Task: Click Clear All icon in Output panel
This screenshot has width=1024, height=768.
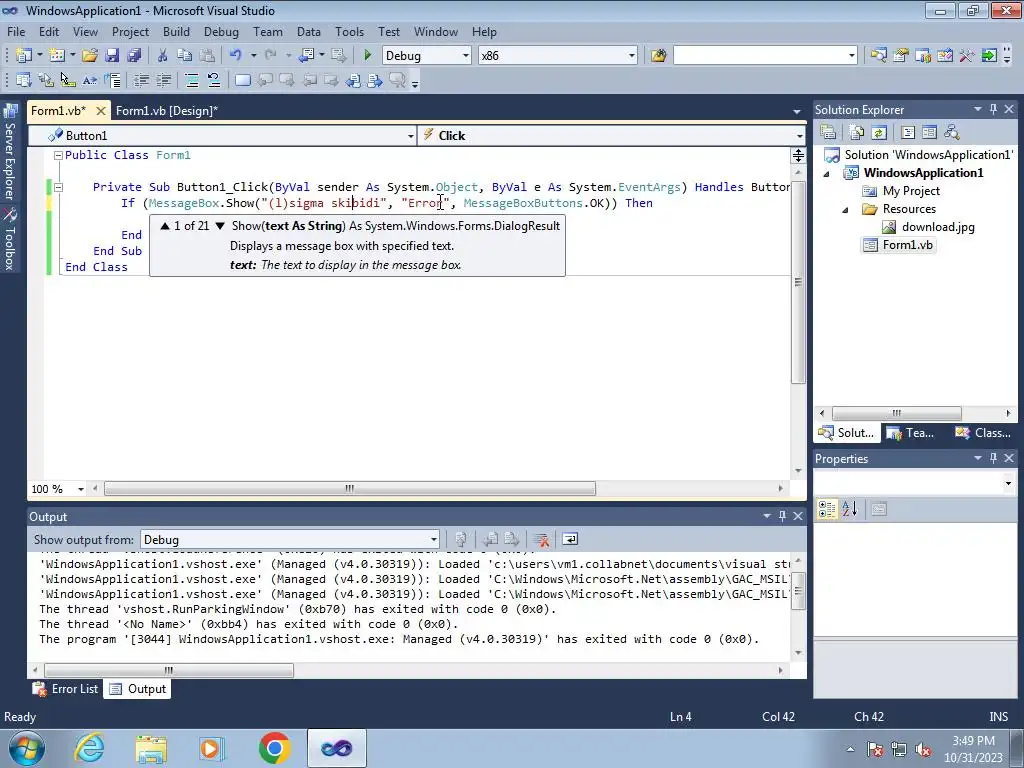Action: (x=541, y=539)
